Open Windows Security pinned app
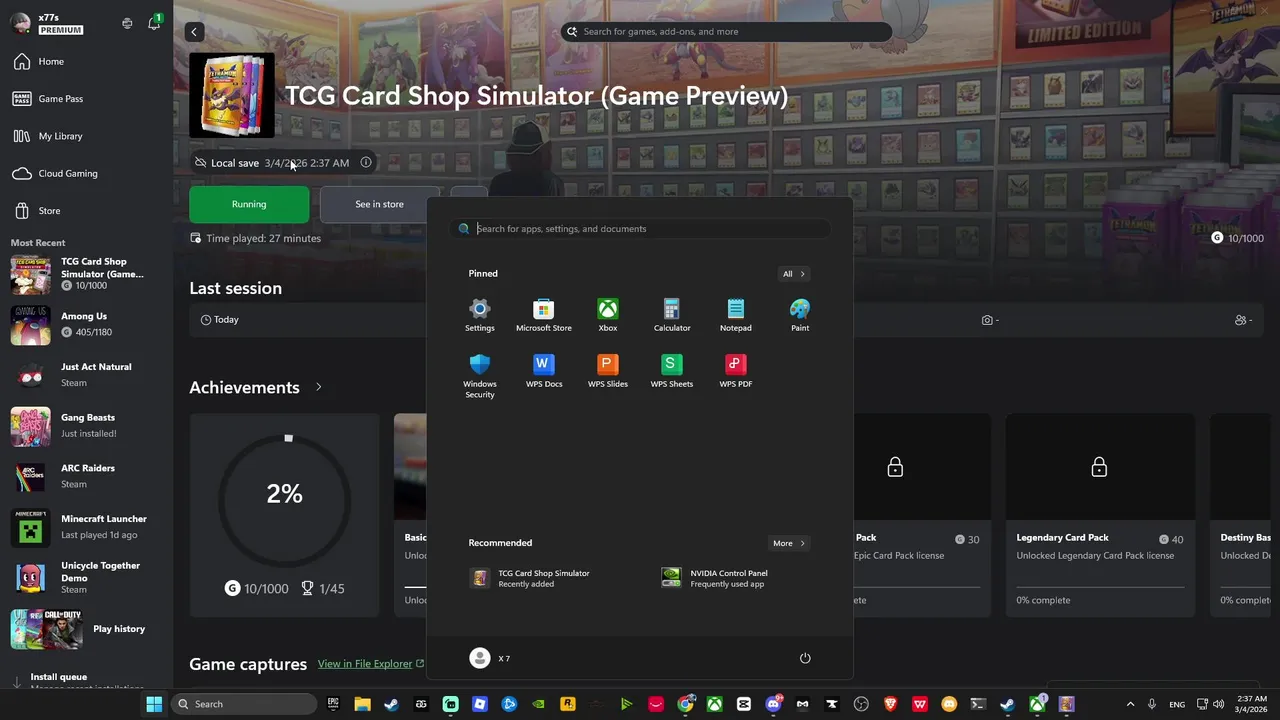This screenshot has width=1280, height=720. (480, 376)
